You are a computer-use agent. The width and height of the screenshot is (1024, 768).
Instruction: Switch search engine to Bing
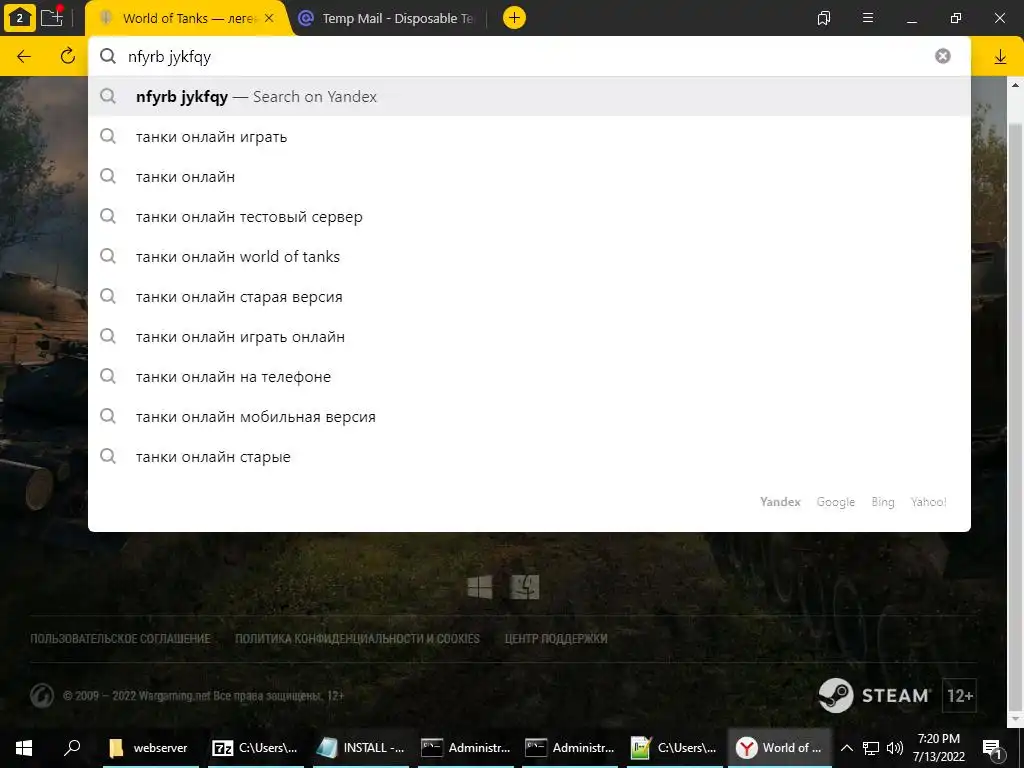[882, 502]
